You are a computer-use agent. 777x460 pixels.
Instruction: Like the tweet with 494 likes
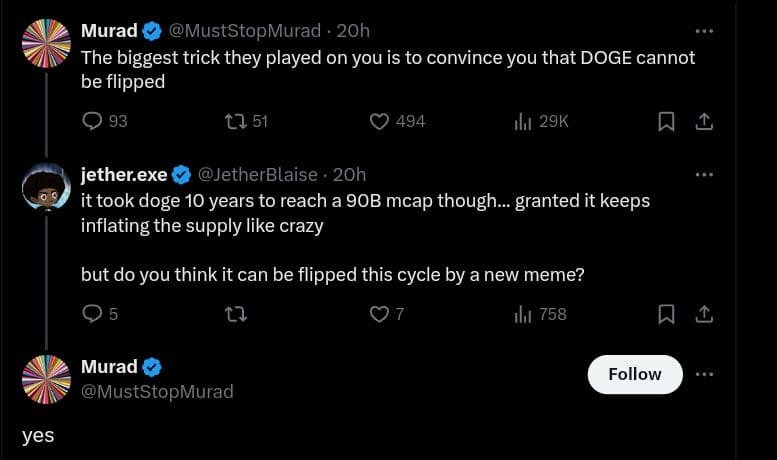tap(379, 121)
